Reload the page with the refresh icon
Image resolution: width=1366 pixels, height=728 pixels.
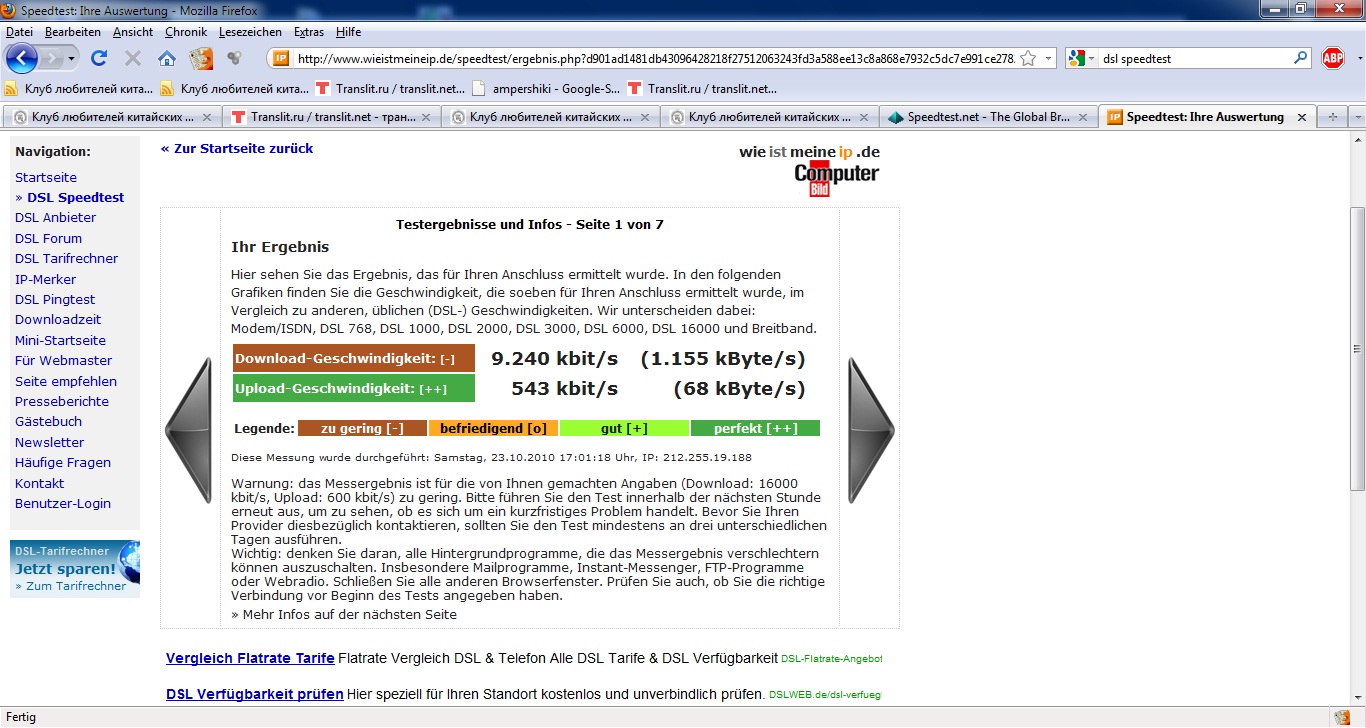(x=99, y=58)
